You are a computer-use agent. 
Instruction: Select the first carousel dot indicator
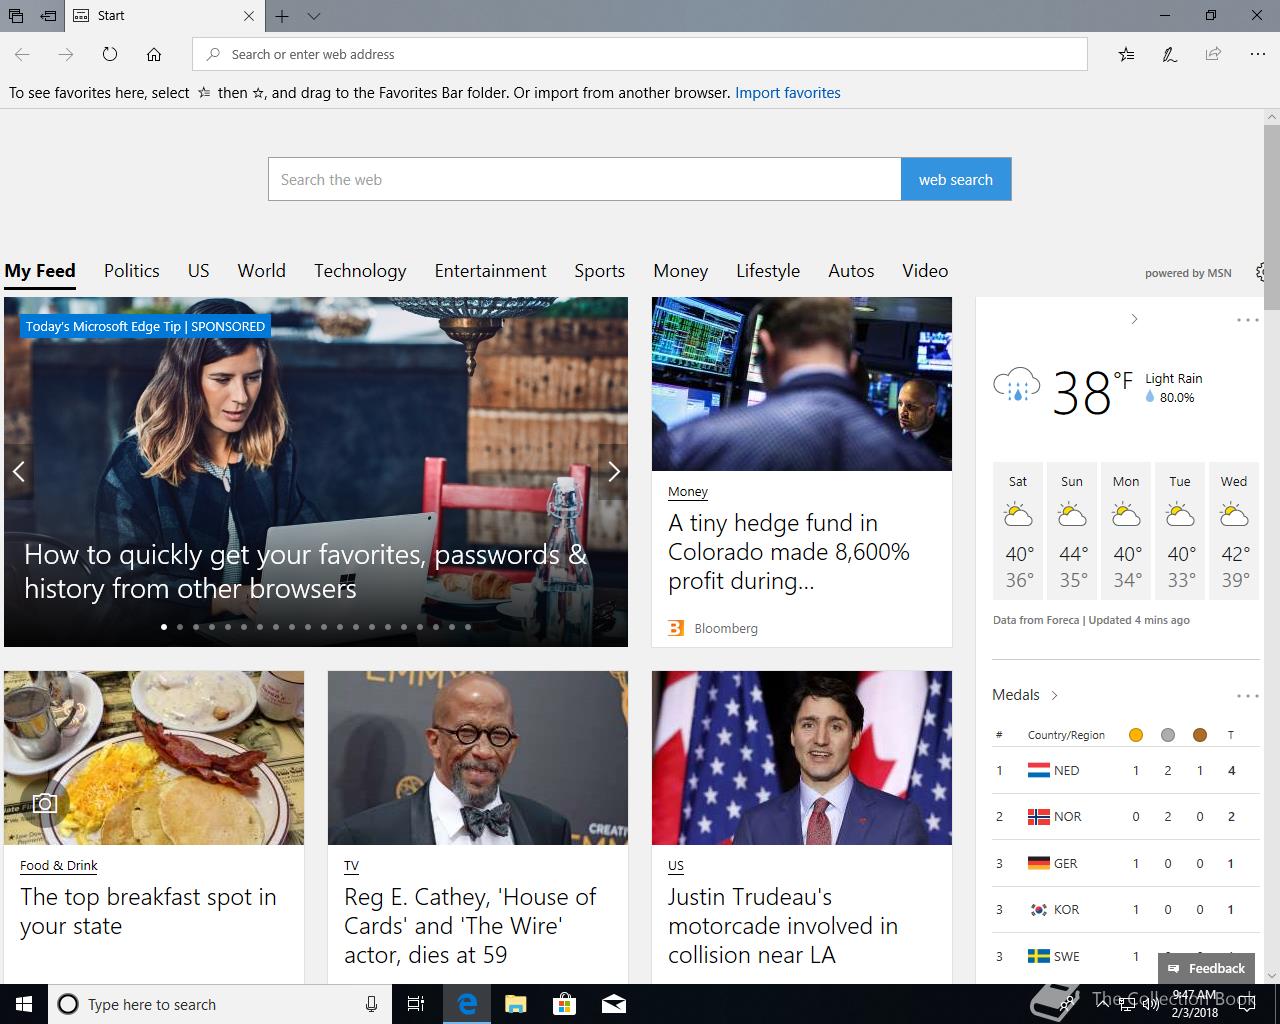(x=163, y=627)
